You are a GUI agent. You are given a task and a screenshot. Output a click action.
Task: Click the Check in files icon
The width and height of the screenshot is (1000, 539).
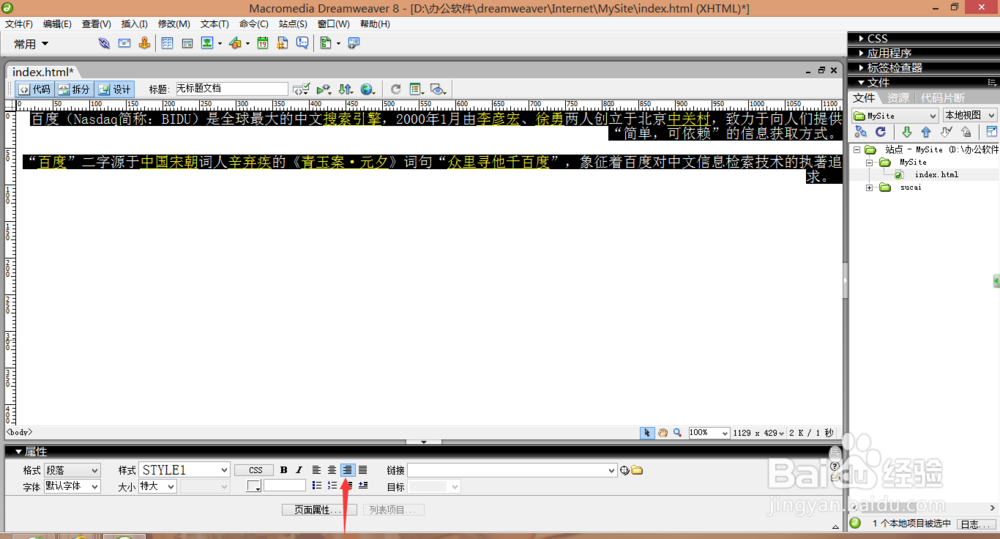[967, 132]
